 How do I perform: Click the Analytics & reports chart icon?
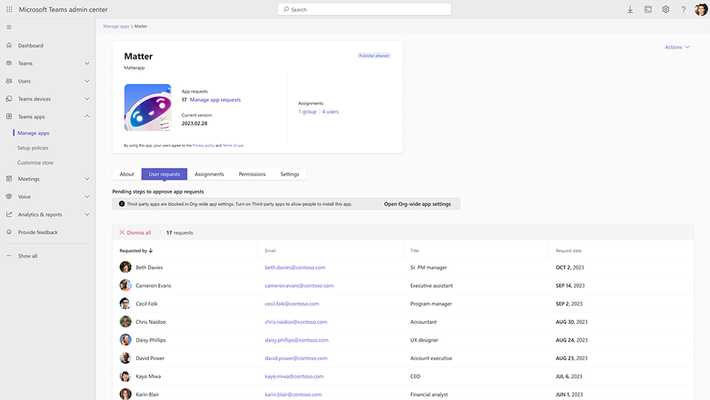coord(9,214)
